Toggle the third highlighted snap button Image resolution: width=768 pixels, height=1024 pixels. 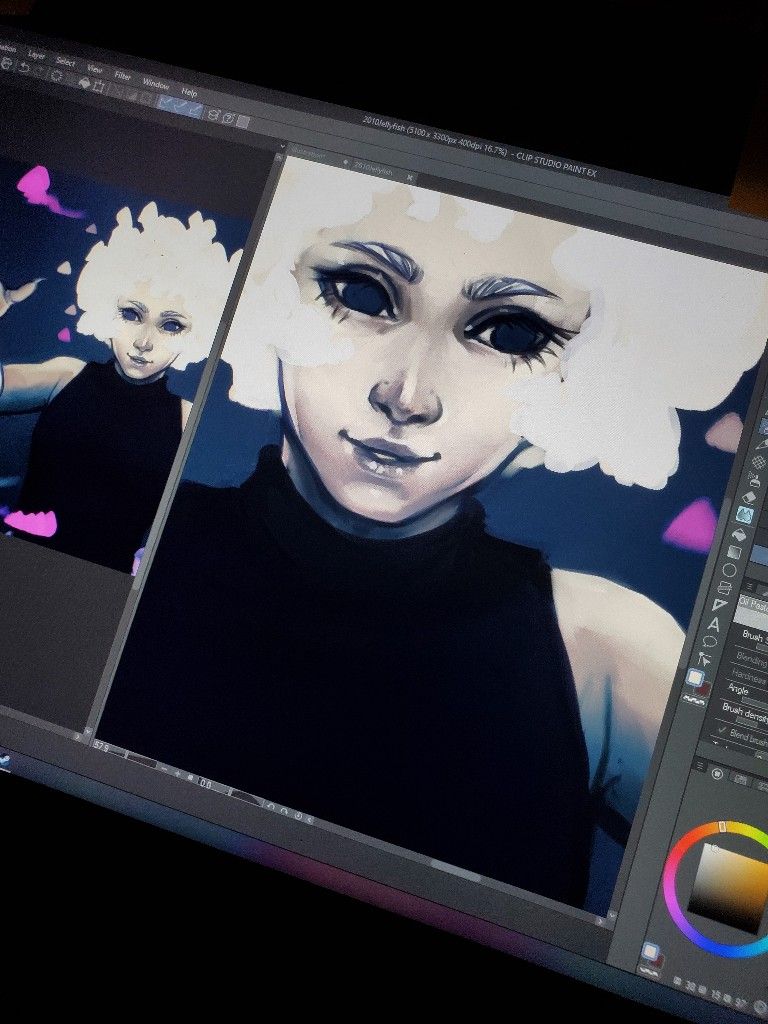point(193,111)
